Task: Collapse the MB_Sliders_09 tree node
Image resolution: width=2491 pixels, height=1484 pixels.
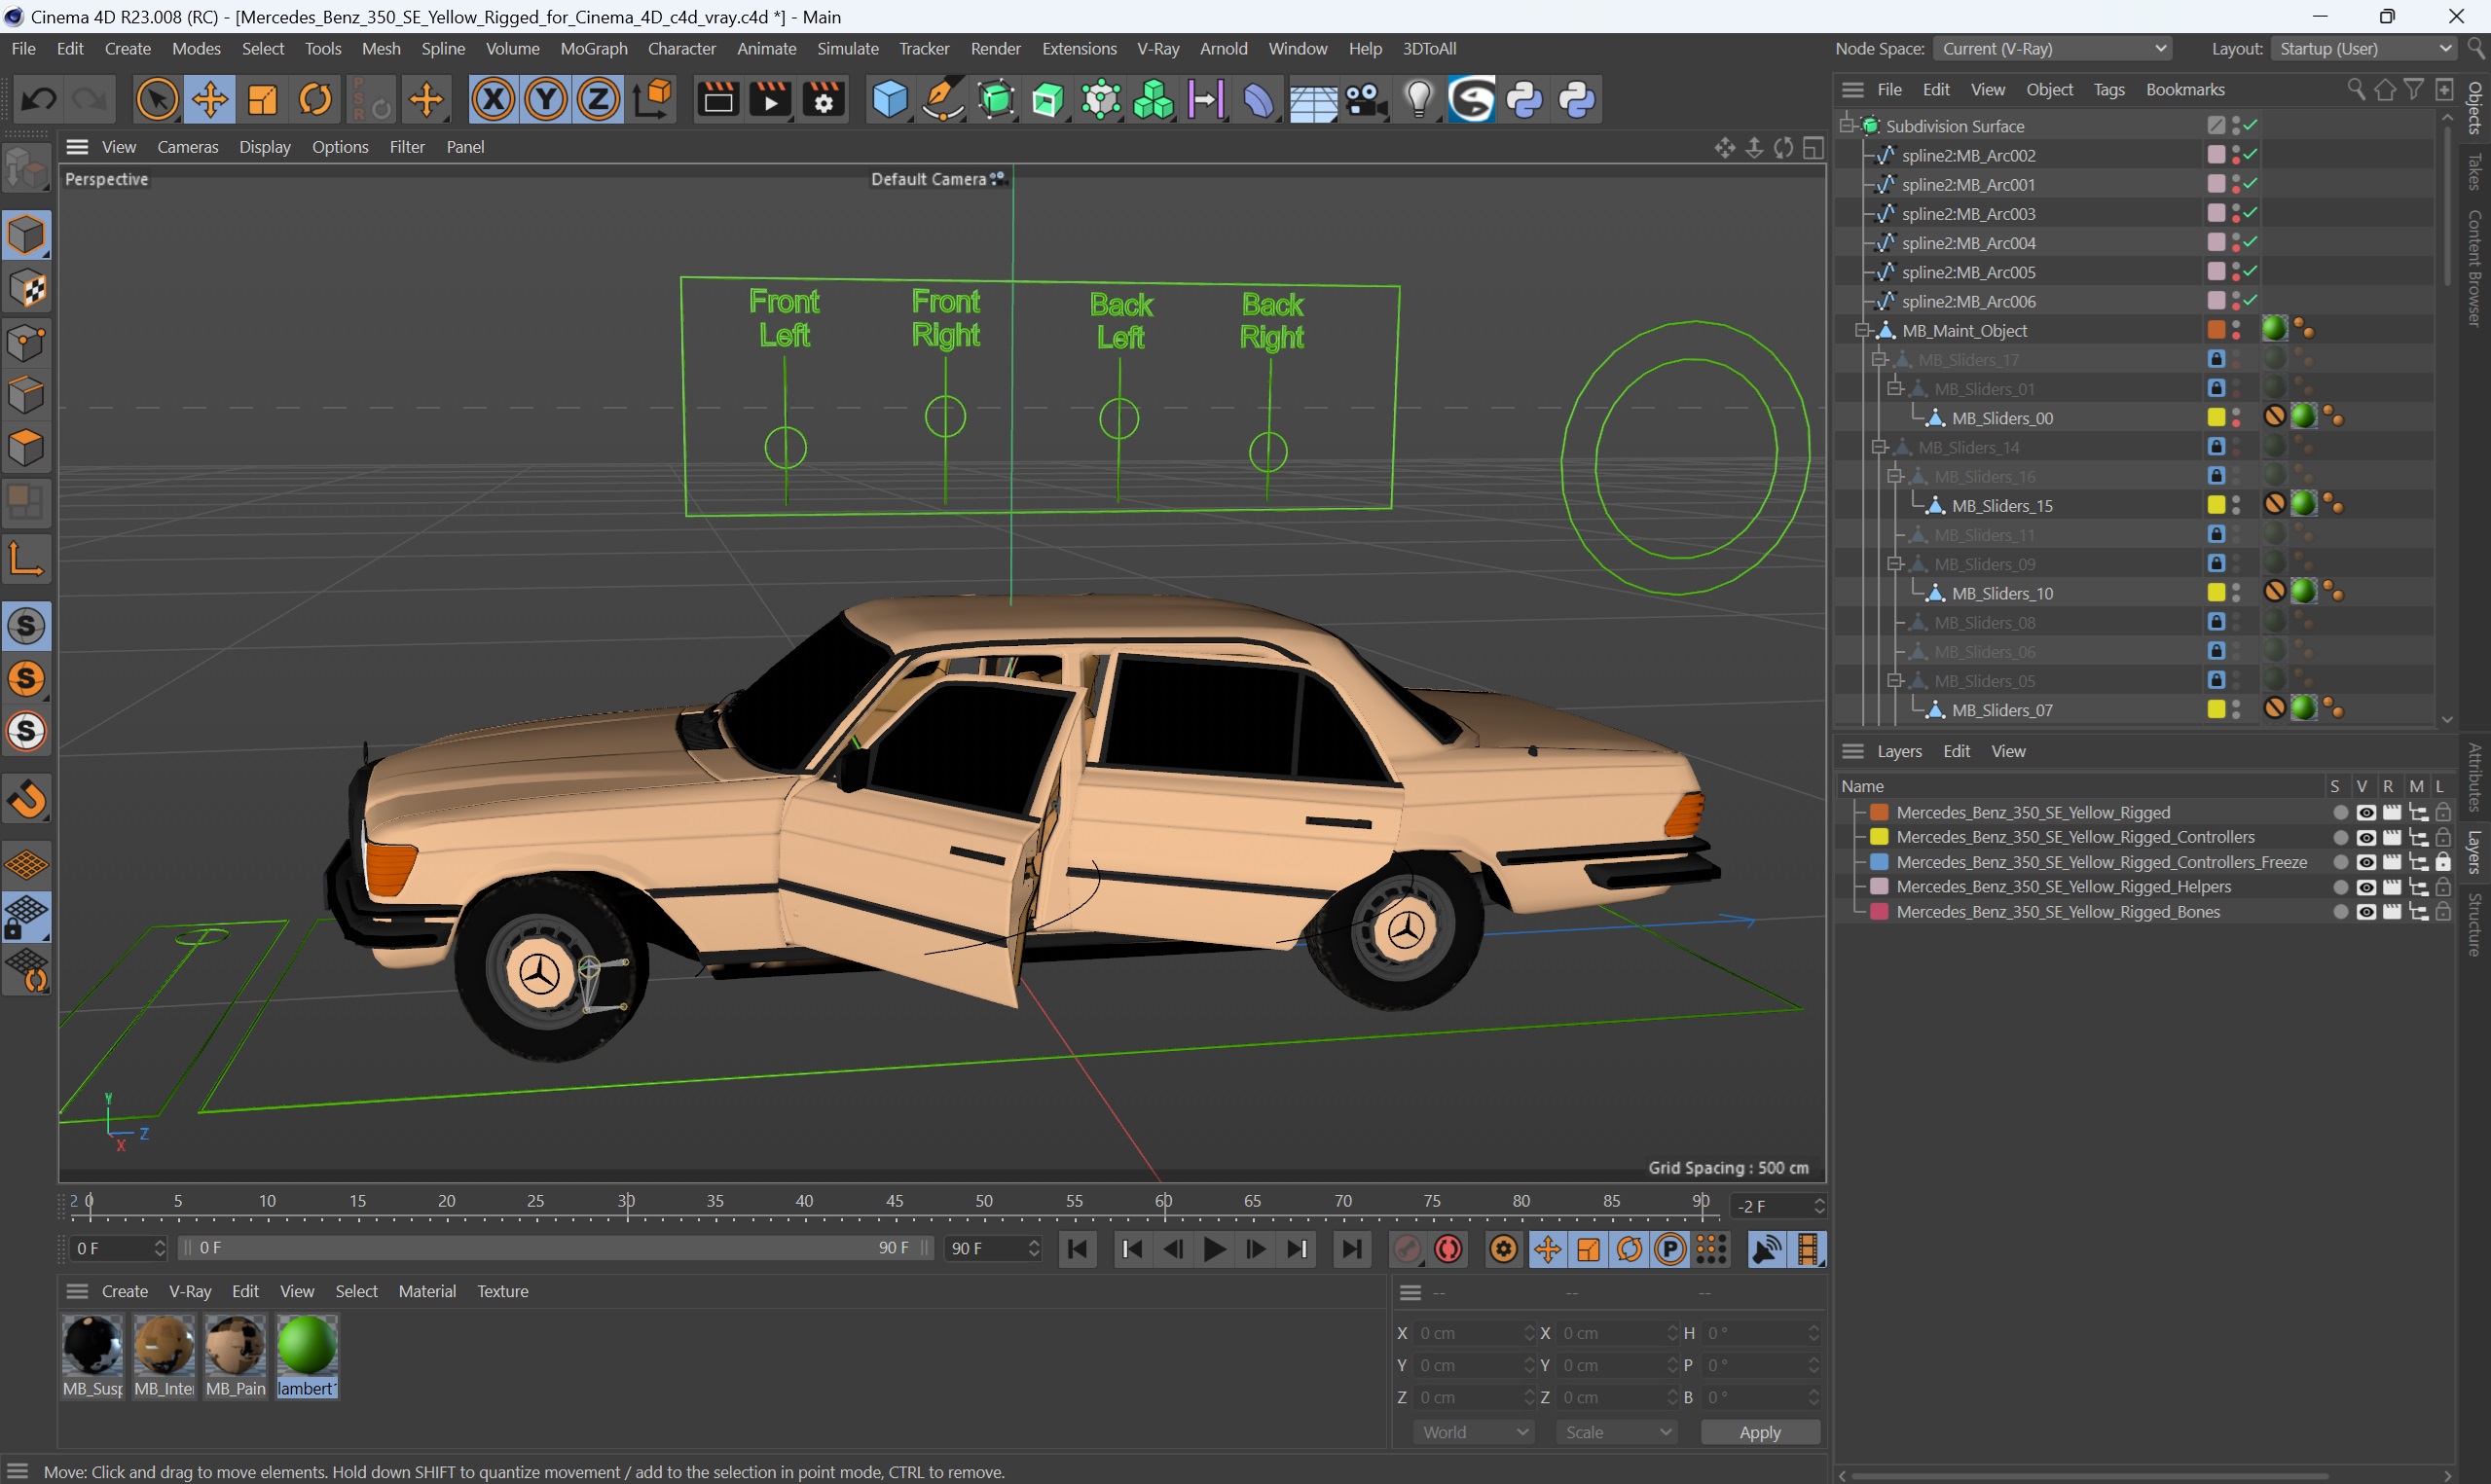Action: [x=1895, y=564]
